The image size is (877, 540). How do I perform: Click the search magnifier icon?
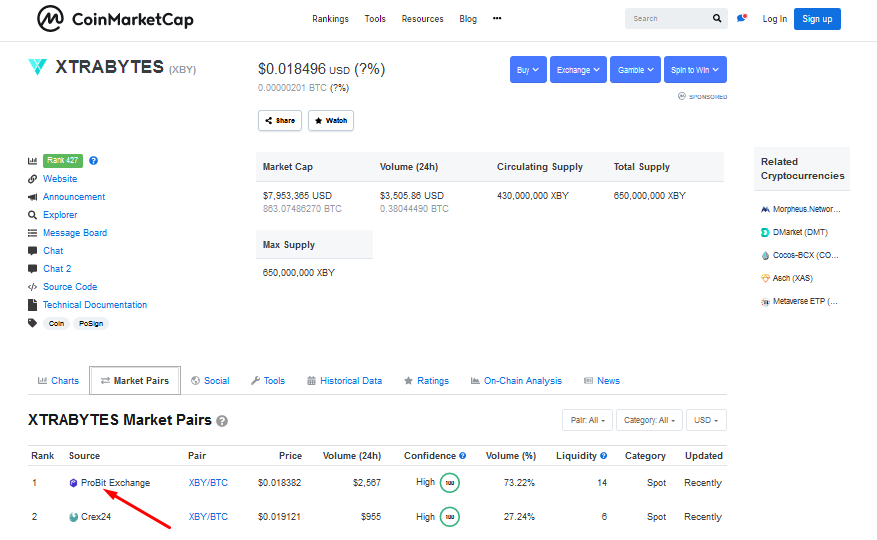click(716, 18)
